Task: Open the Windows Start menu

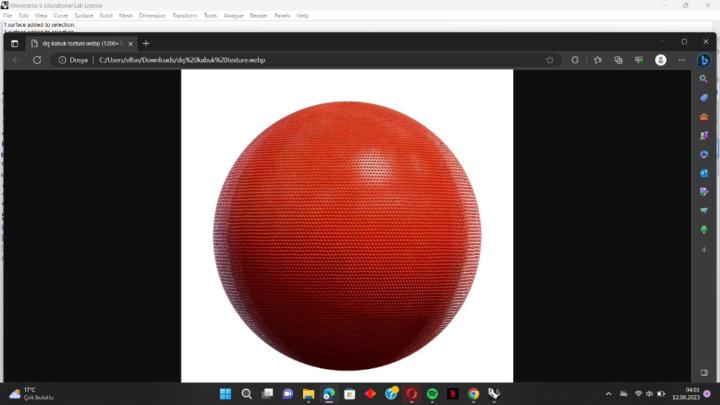Action: tap(225, 394)
